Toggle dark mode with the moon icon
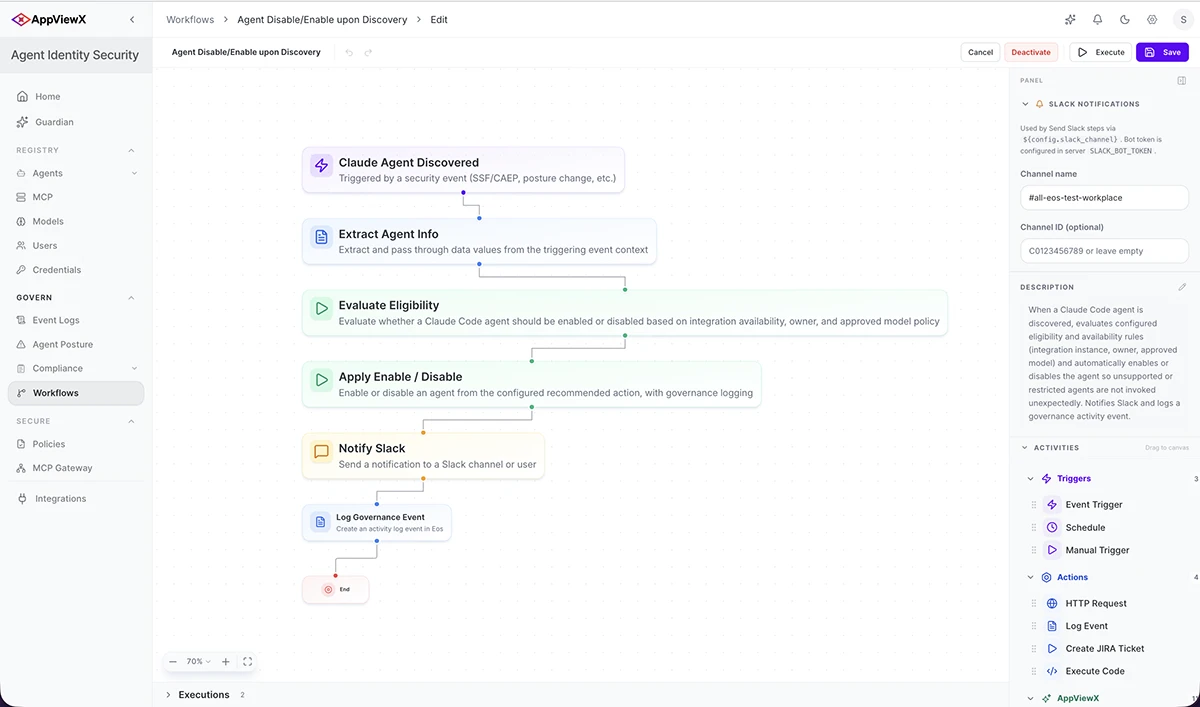Screen dimensions: 1200x707 (x=1125, y=20)
